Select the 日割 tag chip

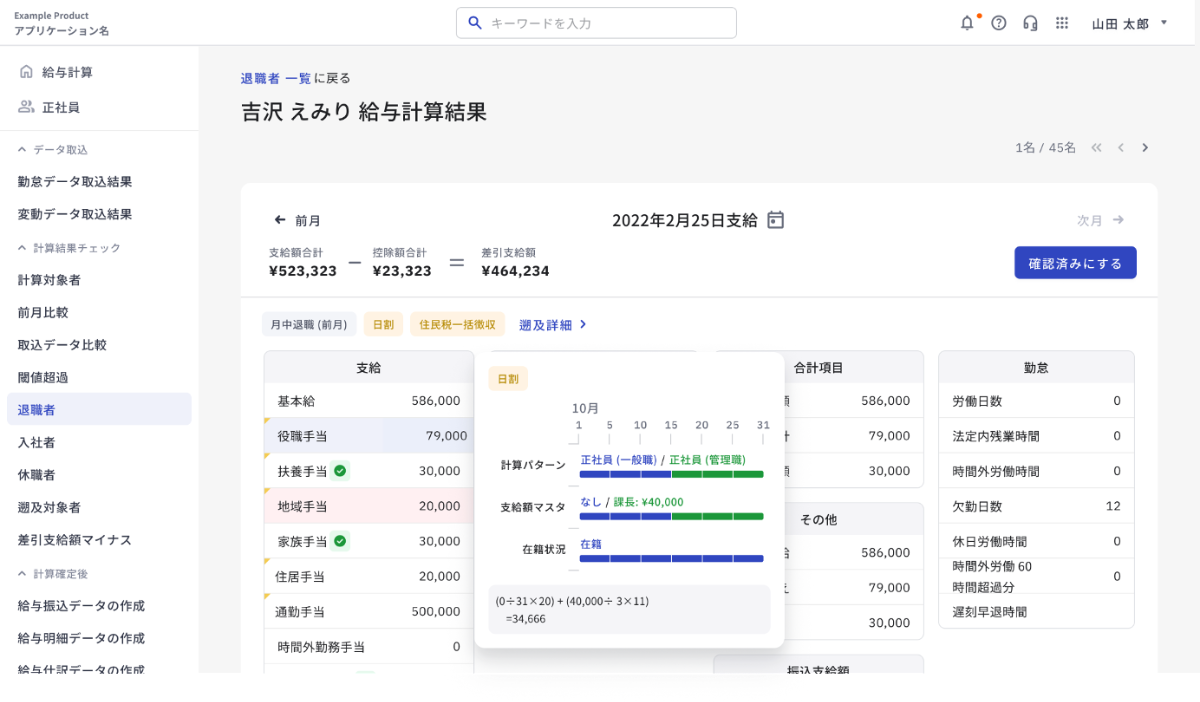(x=383, y=325)
